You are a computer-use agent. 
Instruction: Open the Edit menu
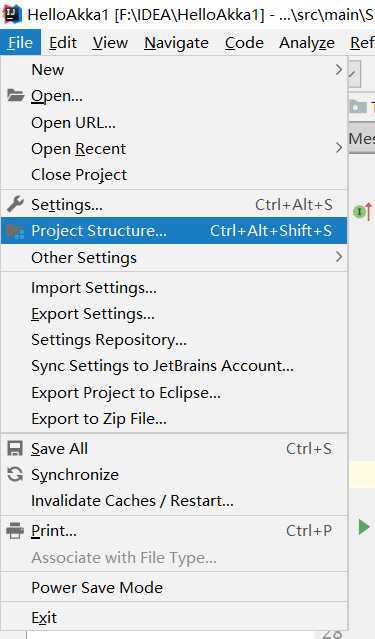pyautogui.click(x=63, y=42)
